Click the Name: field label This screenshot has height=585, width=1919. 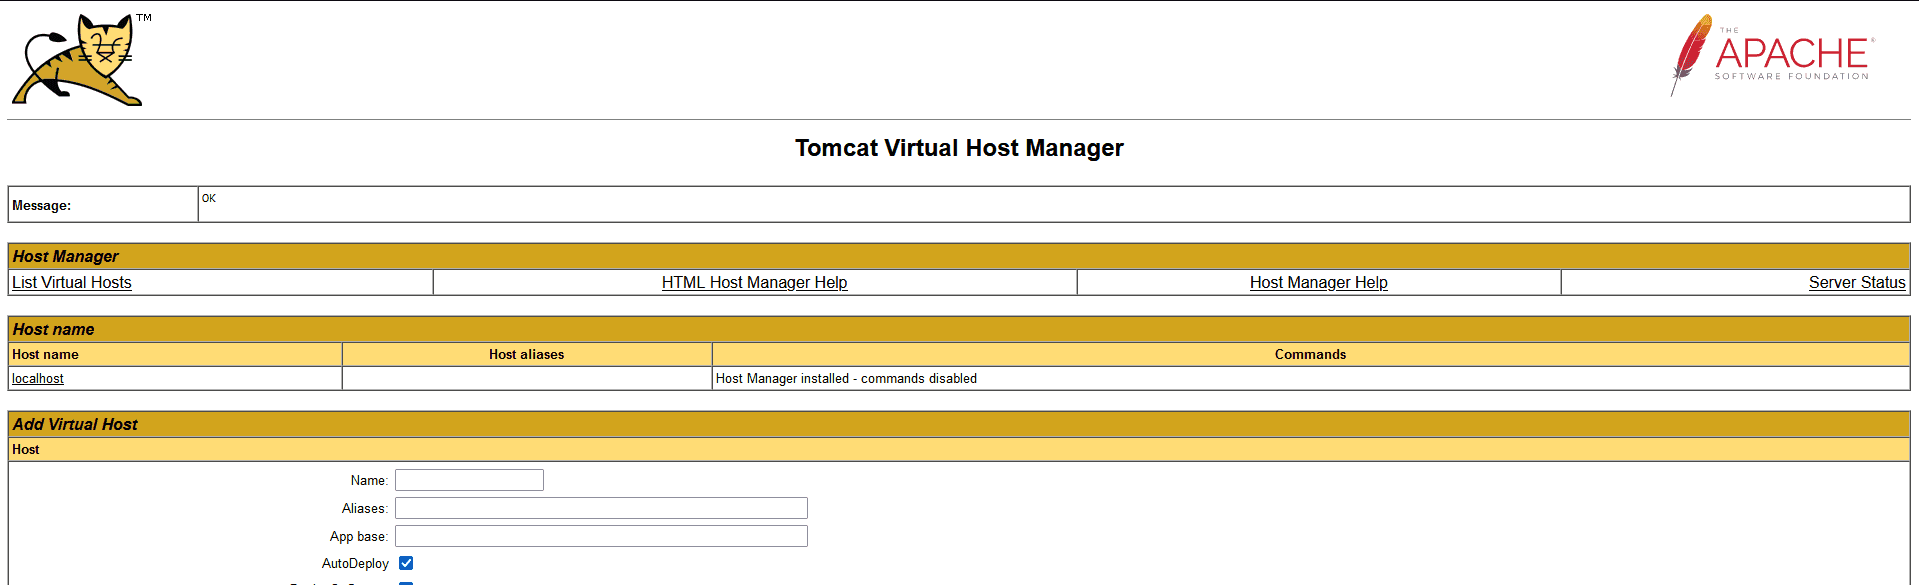pos(369,480)
